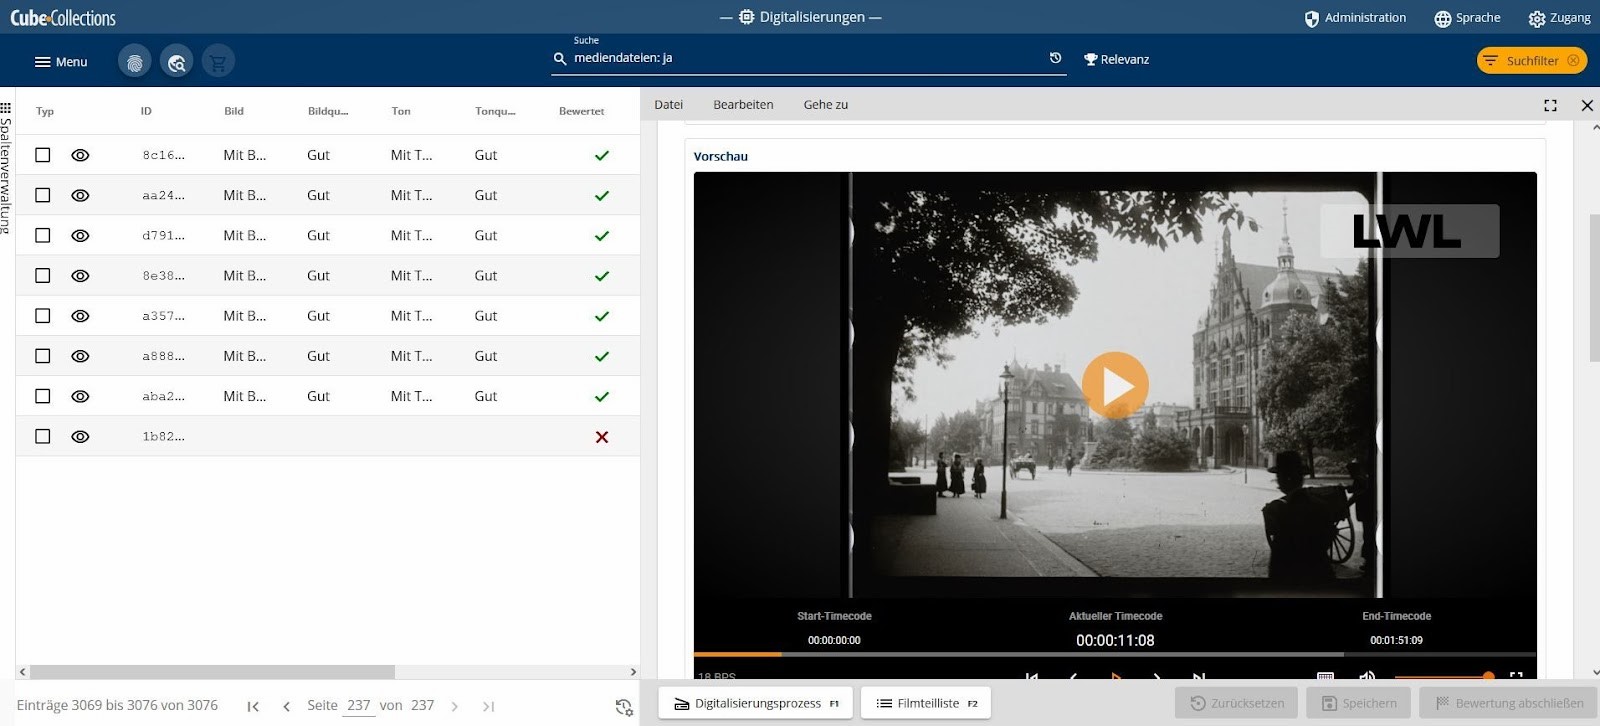The height and width of the screenshot is (726, 1600).
Task: Expand preview panel to fullscreen
Action: [x=1550, y=105]
